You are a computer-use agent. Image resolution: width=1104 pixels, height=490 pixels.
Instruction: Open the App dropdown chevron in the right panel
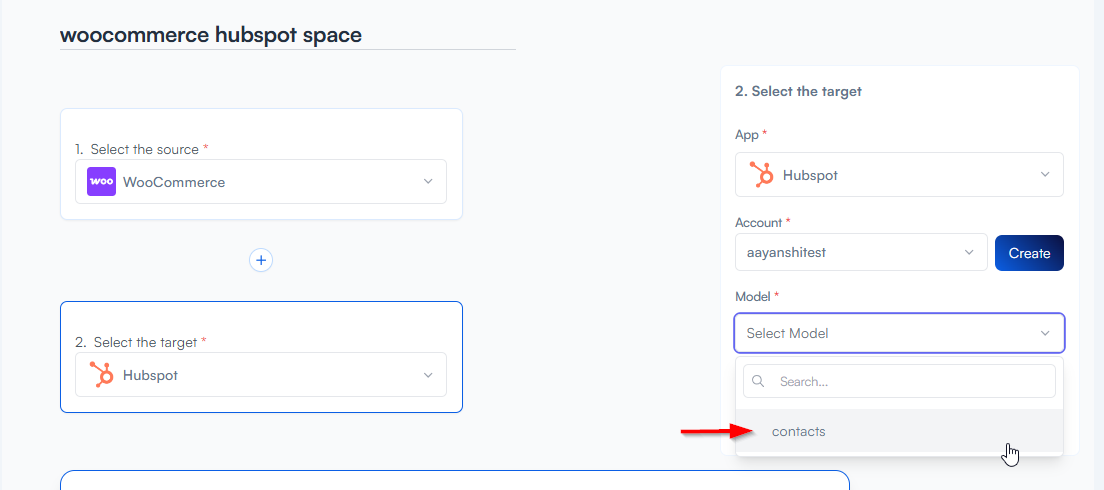click(1045, 175)
